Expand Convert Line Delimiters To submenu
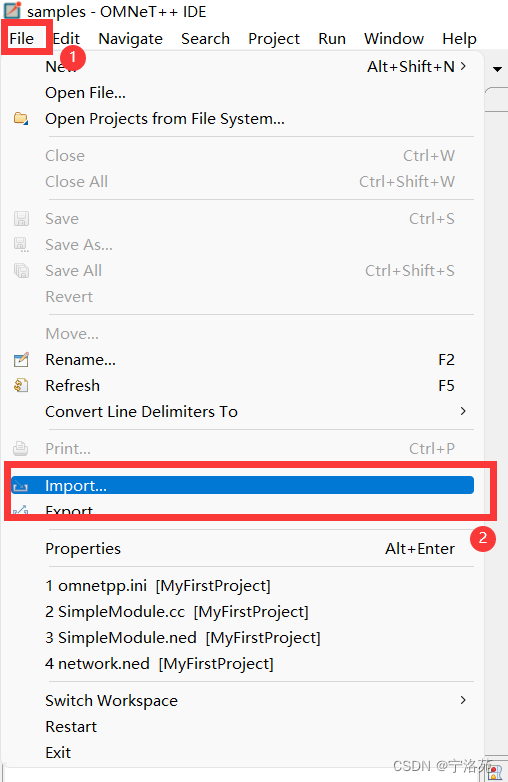Viewport: 508px width, 782px height. click(x=463, y=411)
